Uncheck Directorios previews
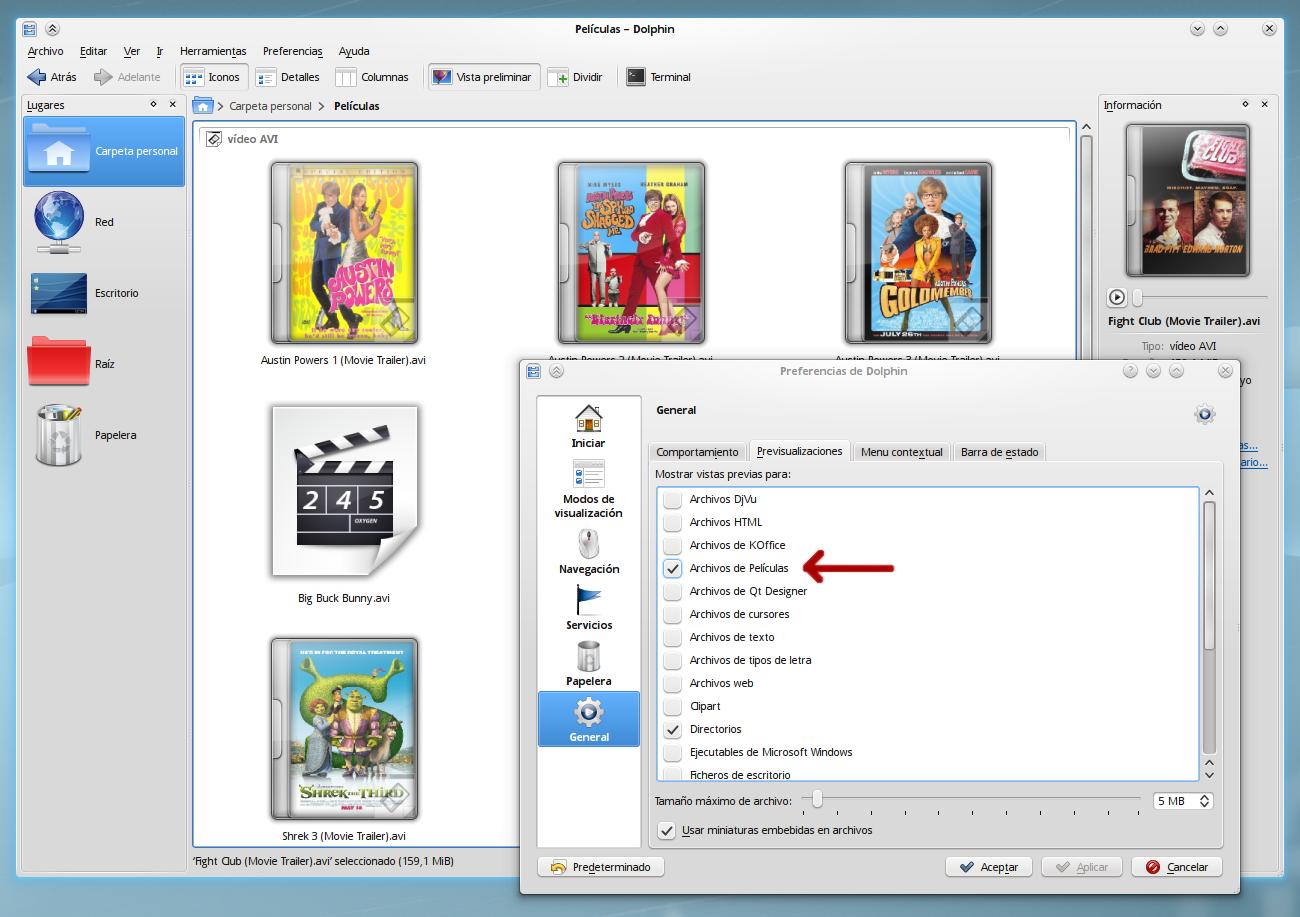Image resolution: width=1300 pixels, height=917 pixels. pyautogui.click(x=673, y=729)
